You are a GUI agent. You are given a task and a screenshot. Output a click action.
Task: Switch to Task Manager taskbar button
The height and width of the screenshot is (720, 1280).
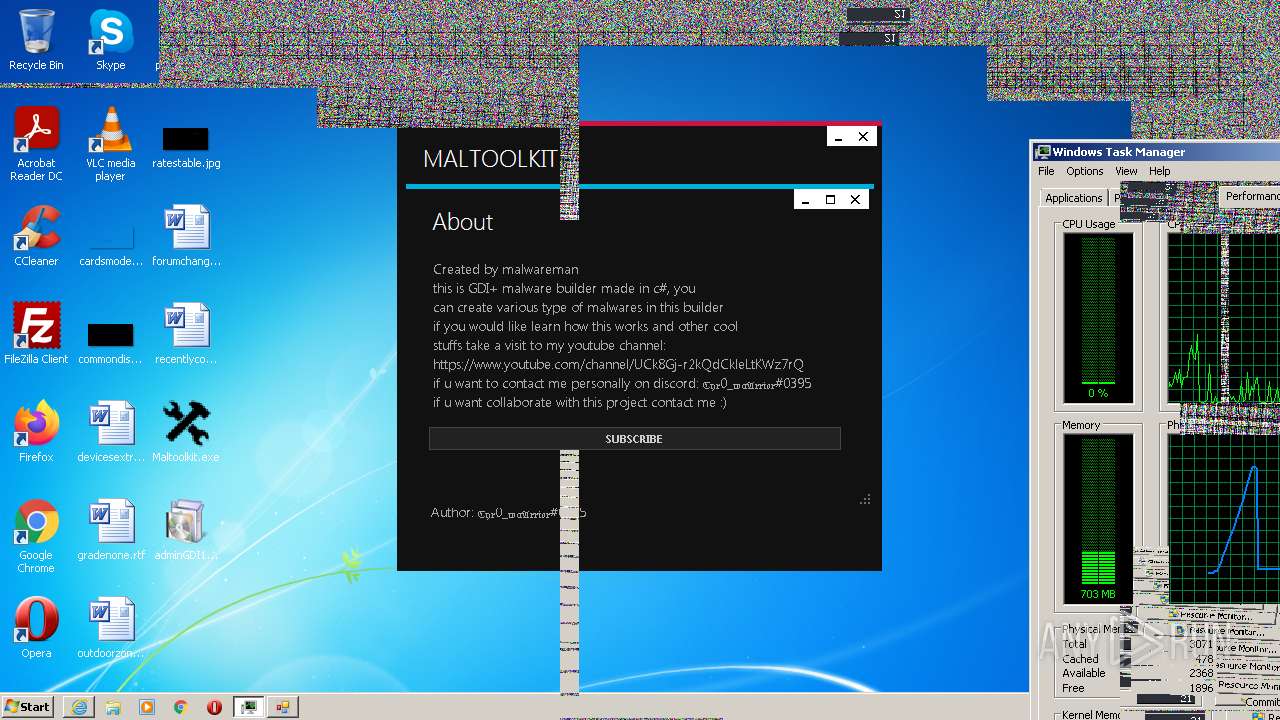click(x=249, y=707)
